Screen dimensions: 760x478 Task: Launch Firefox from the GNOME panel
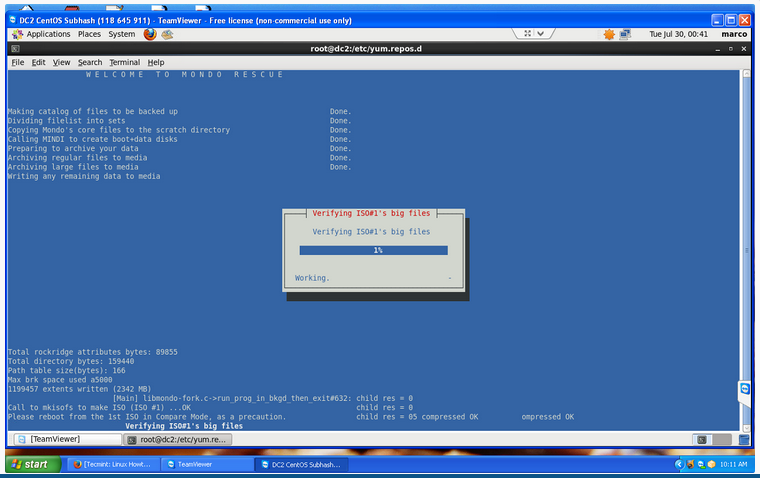click(150, 34)
